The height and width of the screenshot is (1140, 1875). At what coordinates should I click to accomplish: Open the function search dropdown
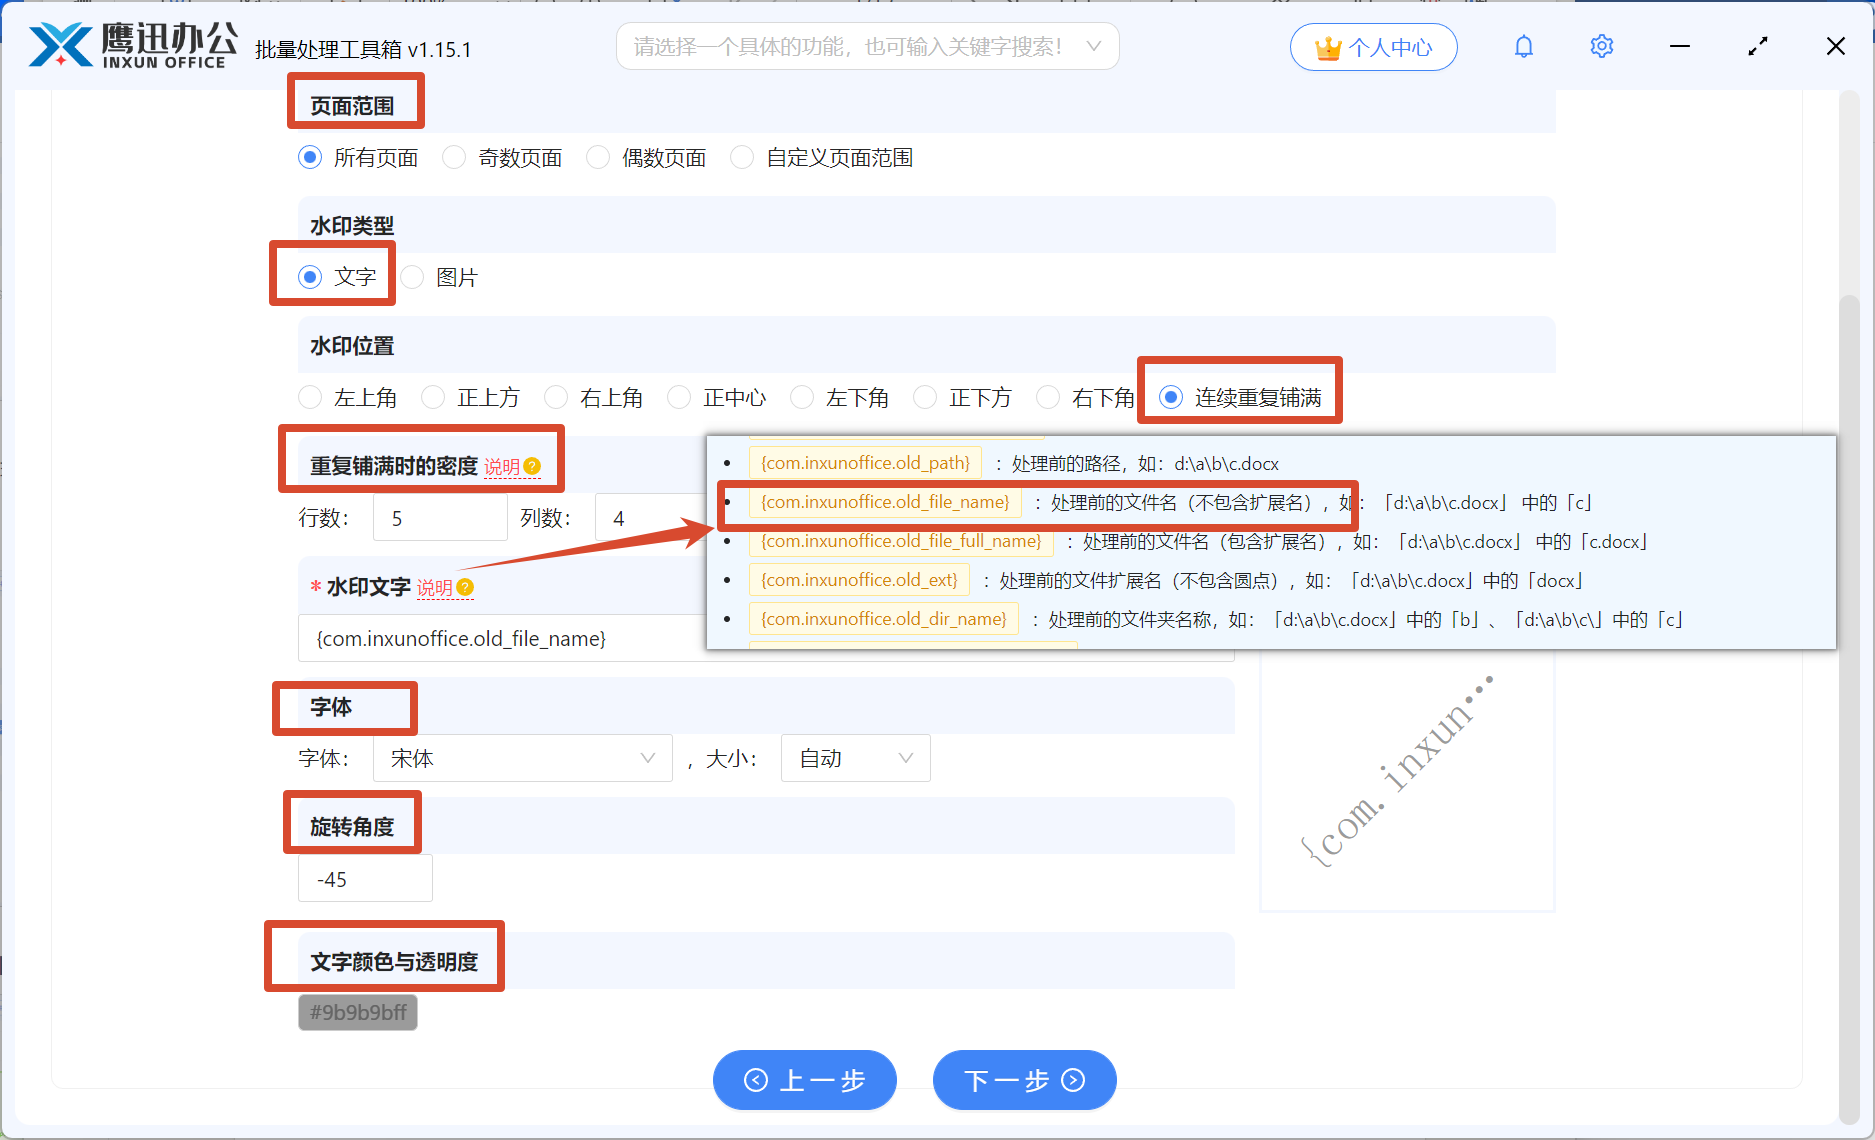point(867,47)
